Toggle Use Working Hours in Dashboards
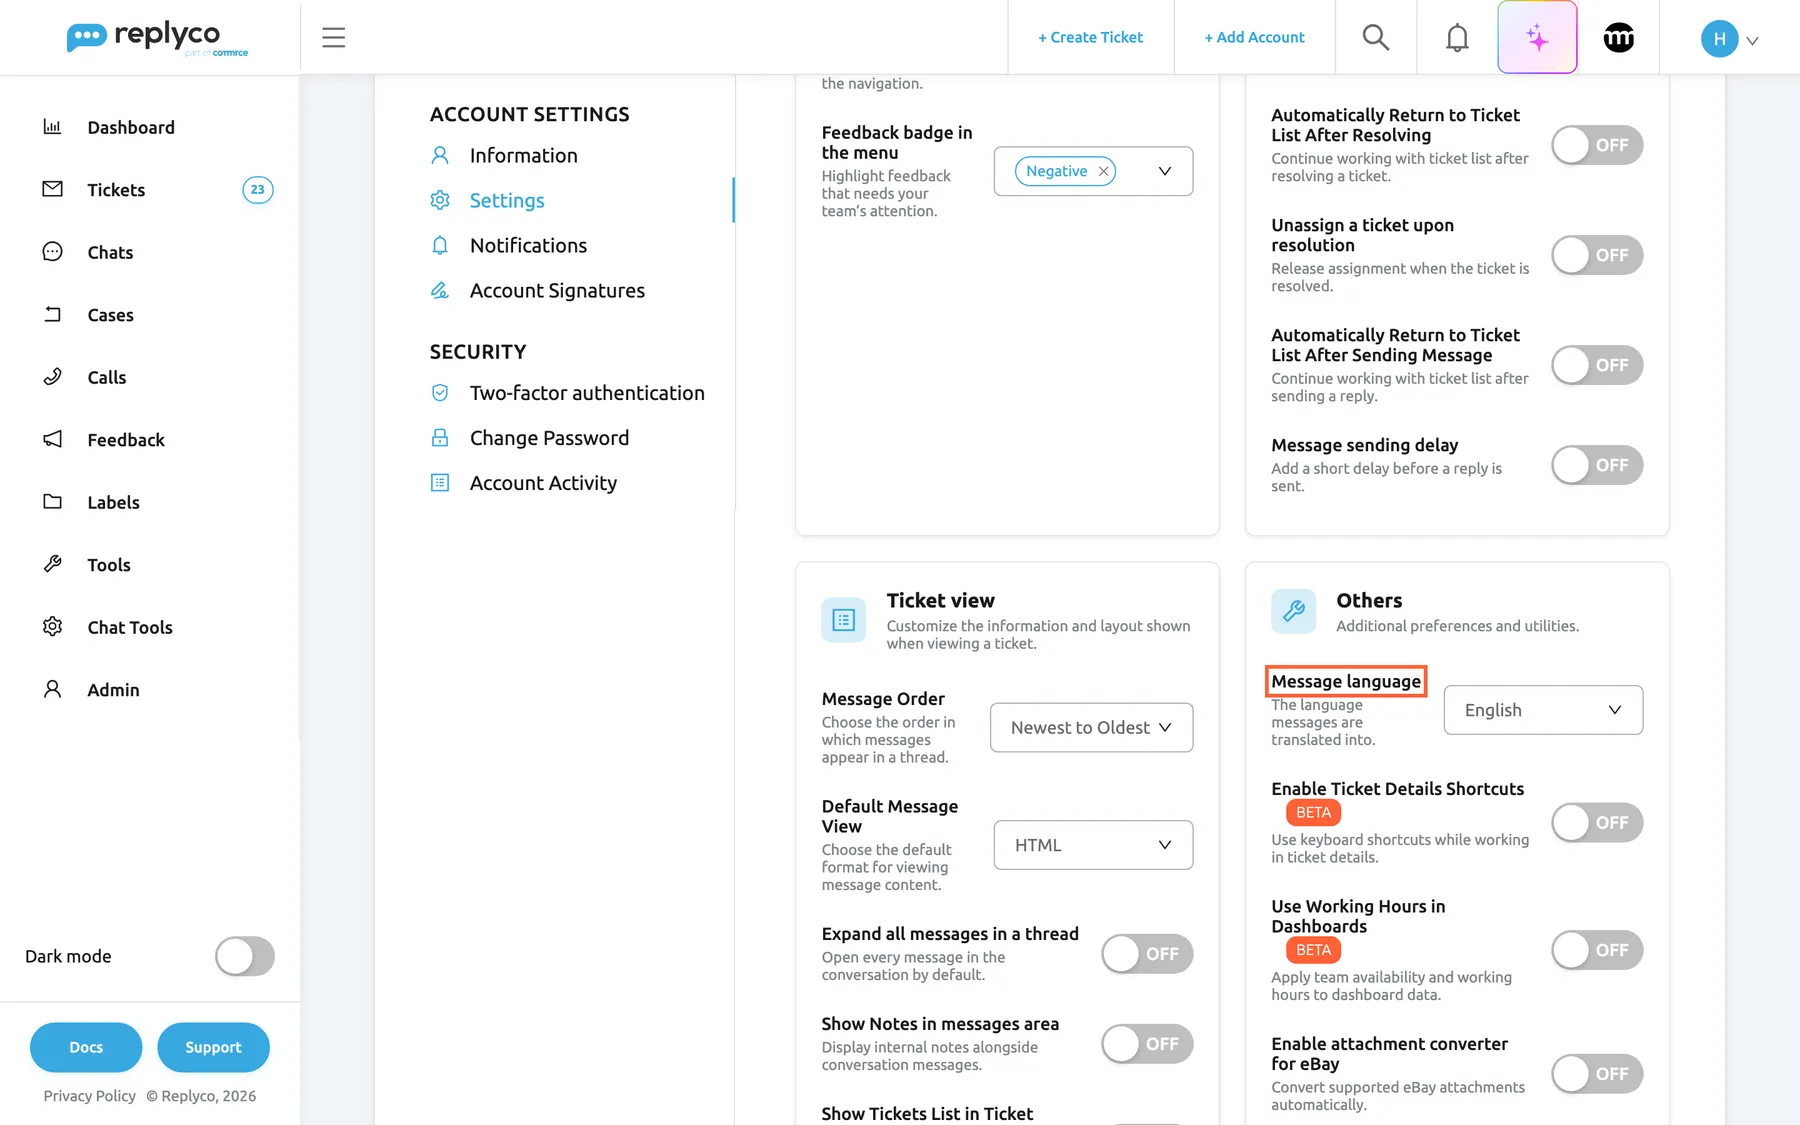This screenshot has height=1125, width=1800. point(1597,950)
